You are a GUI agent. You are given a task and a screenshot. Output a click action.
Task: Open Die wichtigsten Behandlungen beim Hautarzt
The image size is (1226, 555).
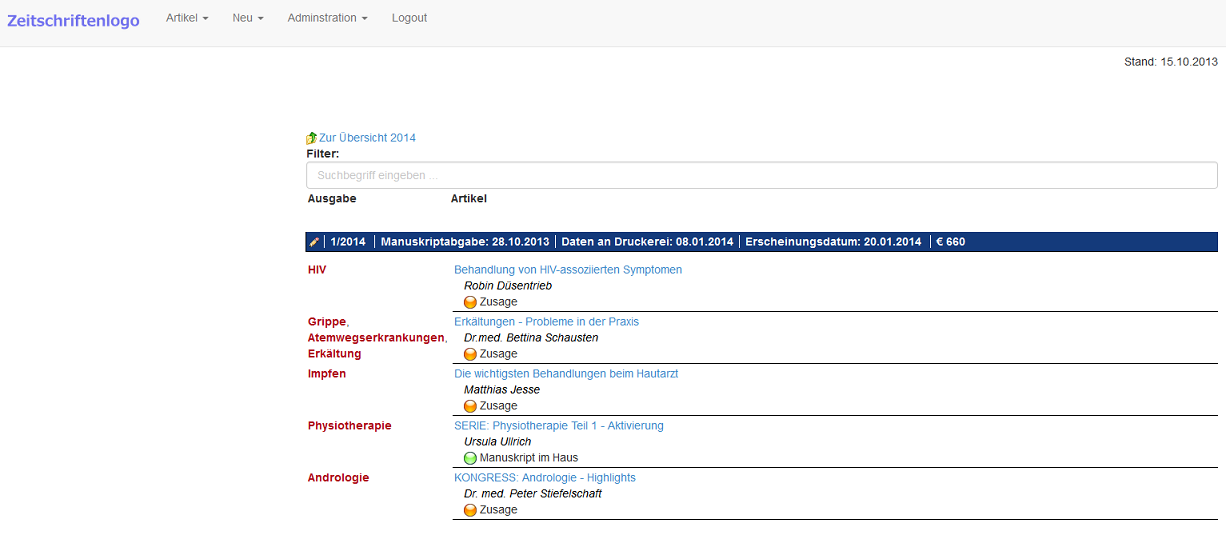[566, 374]
